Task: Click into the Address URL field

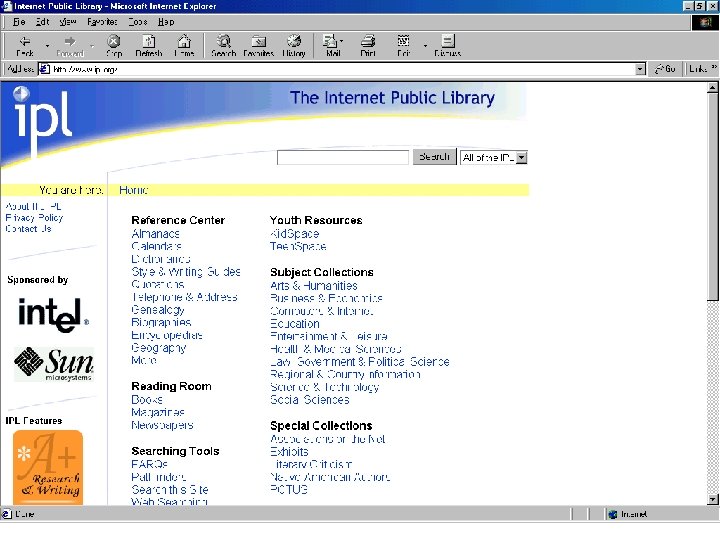Action: pyautogui.click(x=341, y=69)
